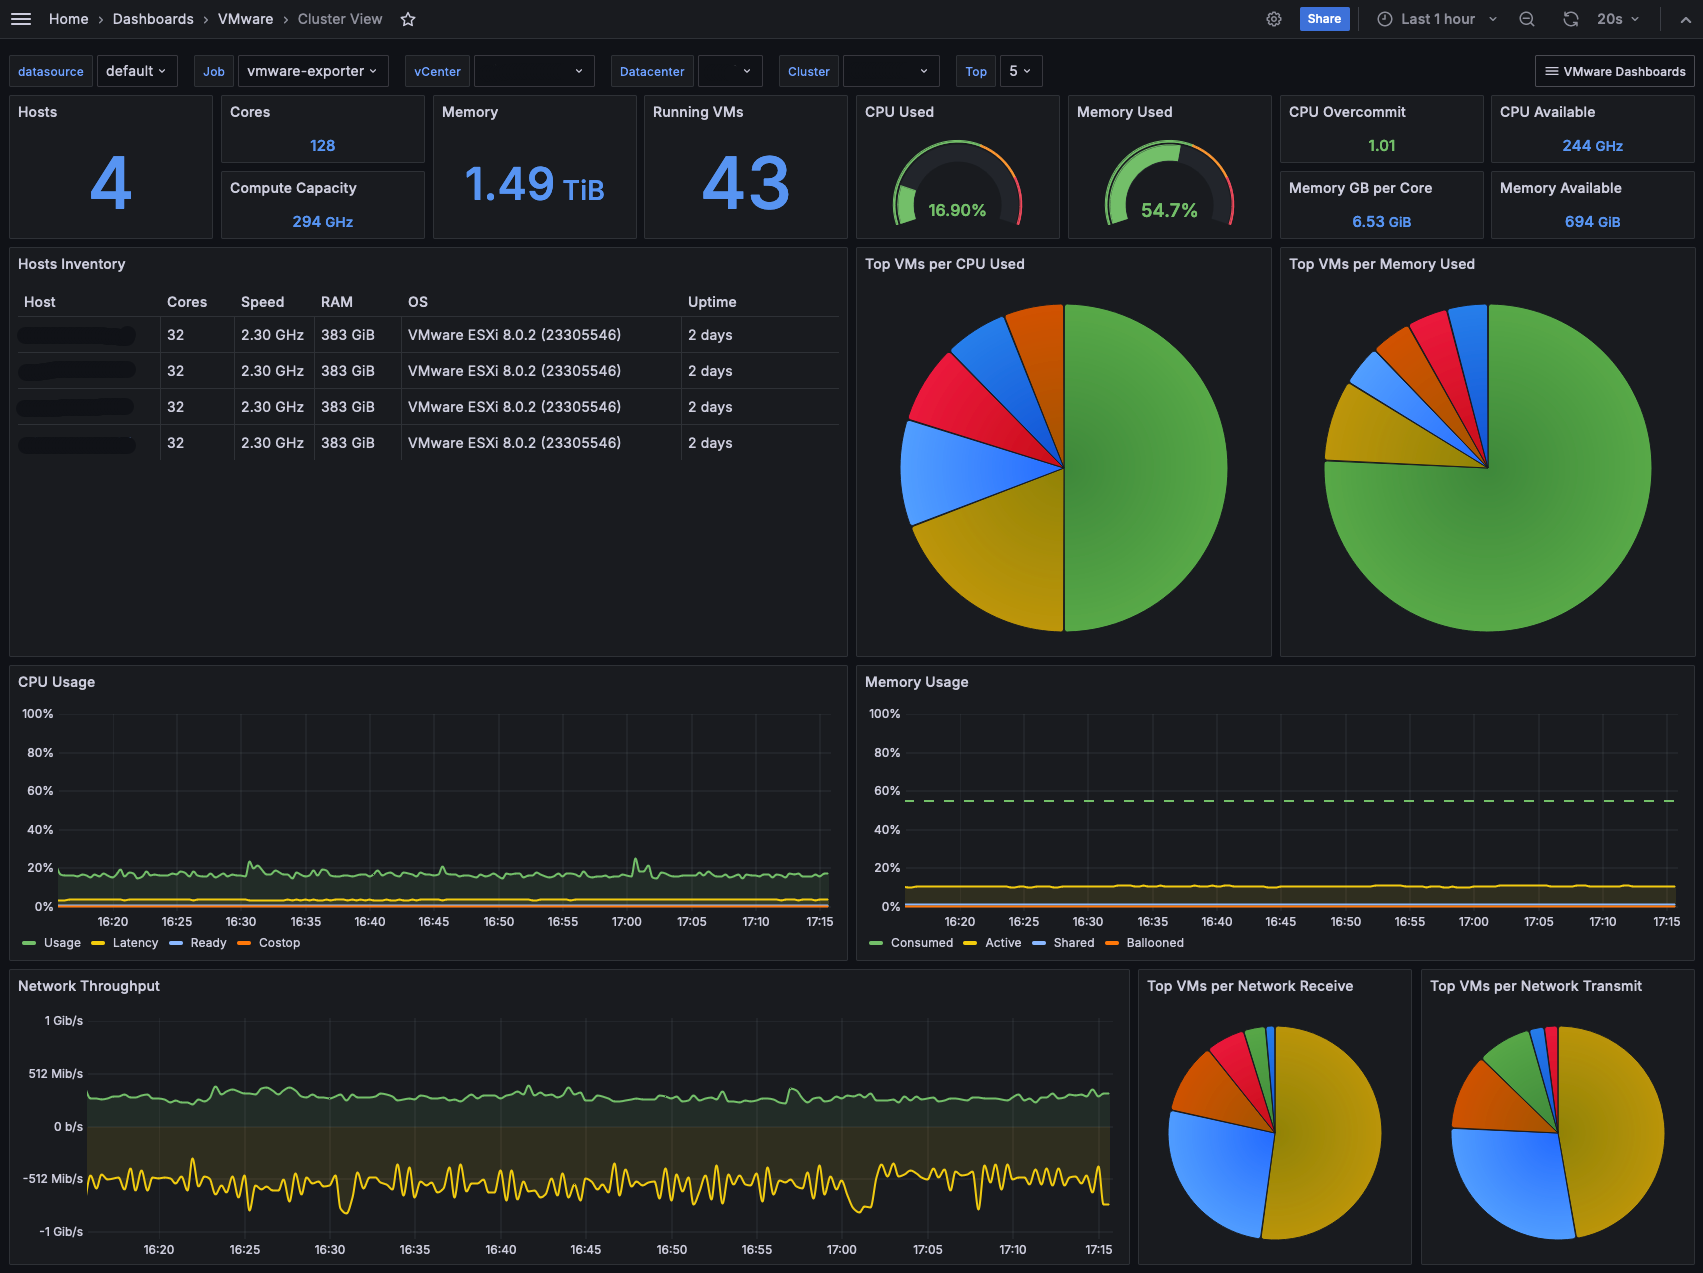Click the Share button

pos(1324,19)
